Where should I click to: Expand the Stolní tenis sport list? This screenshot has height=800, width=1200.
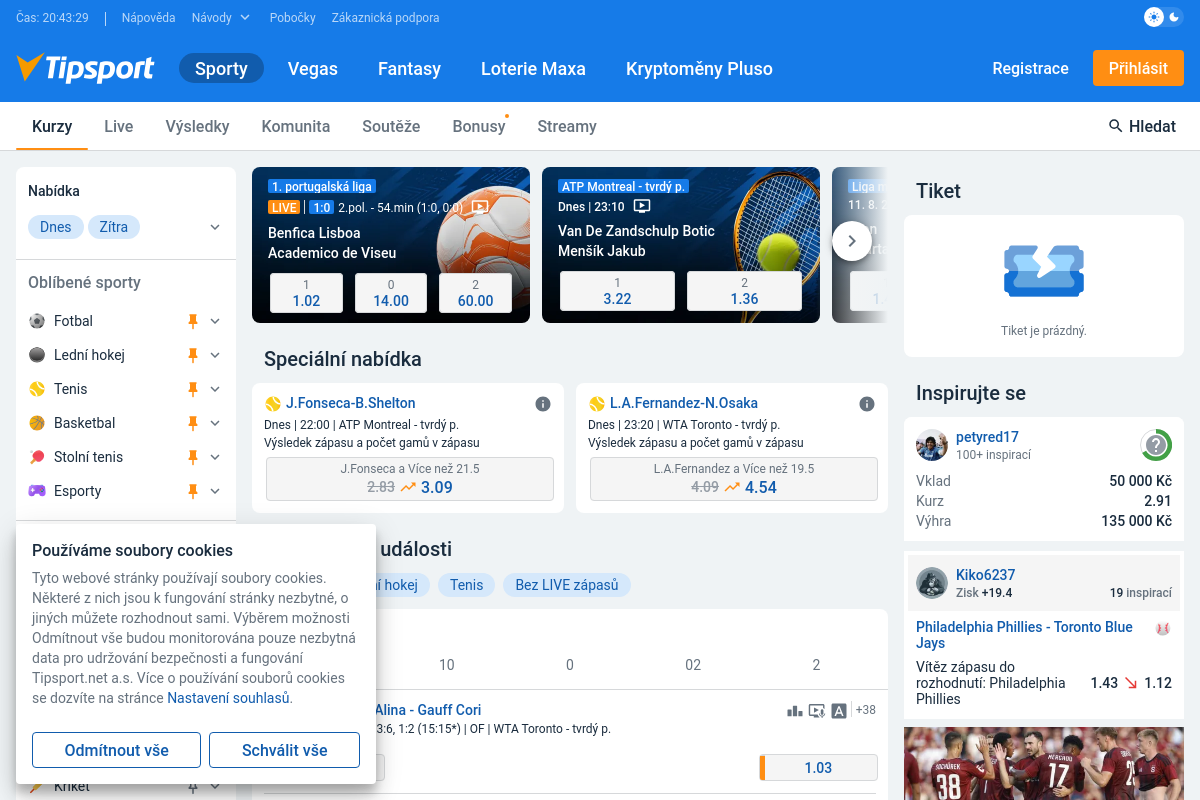pyautogui.click(x=215, y=457)
